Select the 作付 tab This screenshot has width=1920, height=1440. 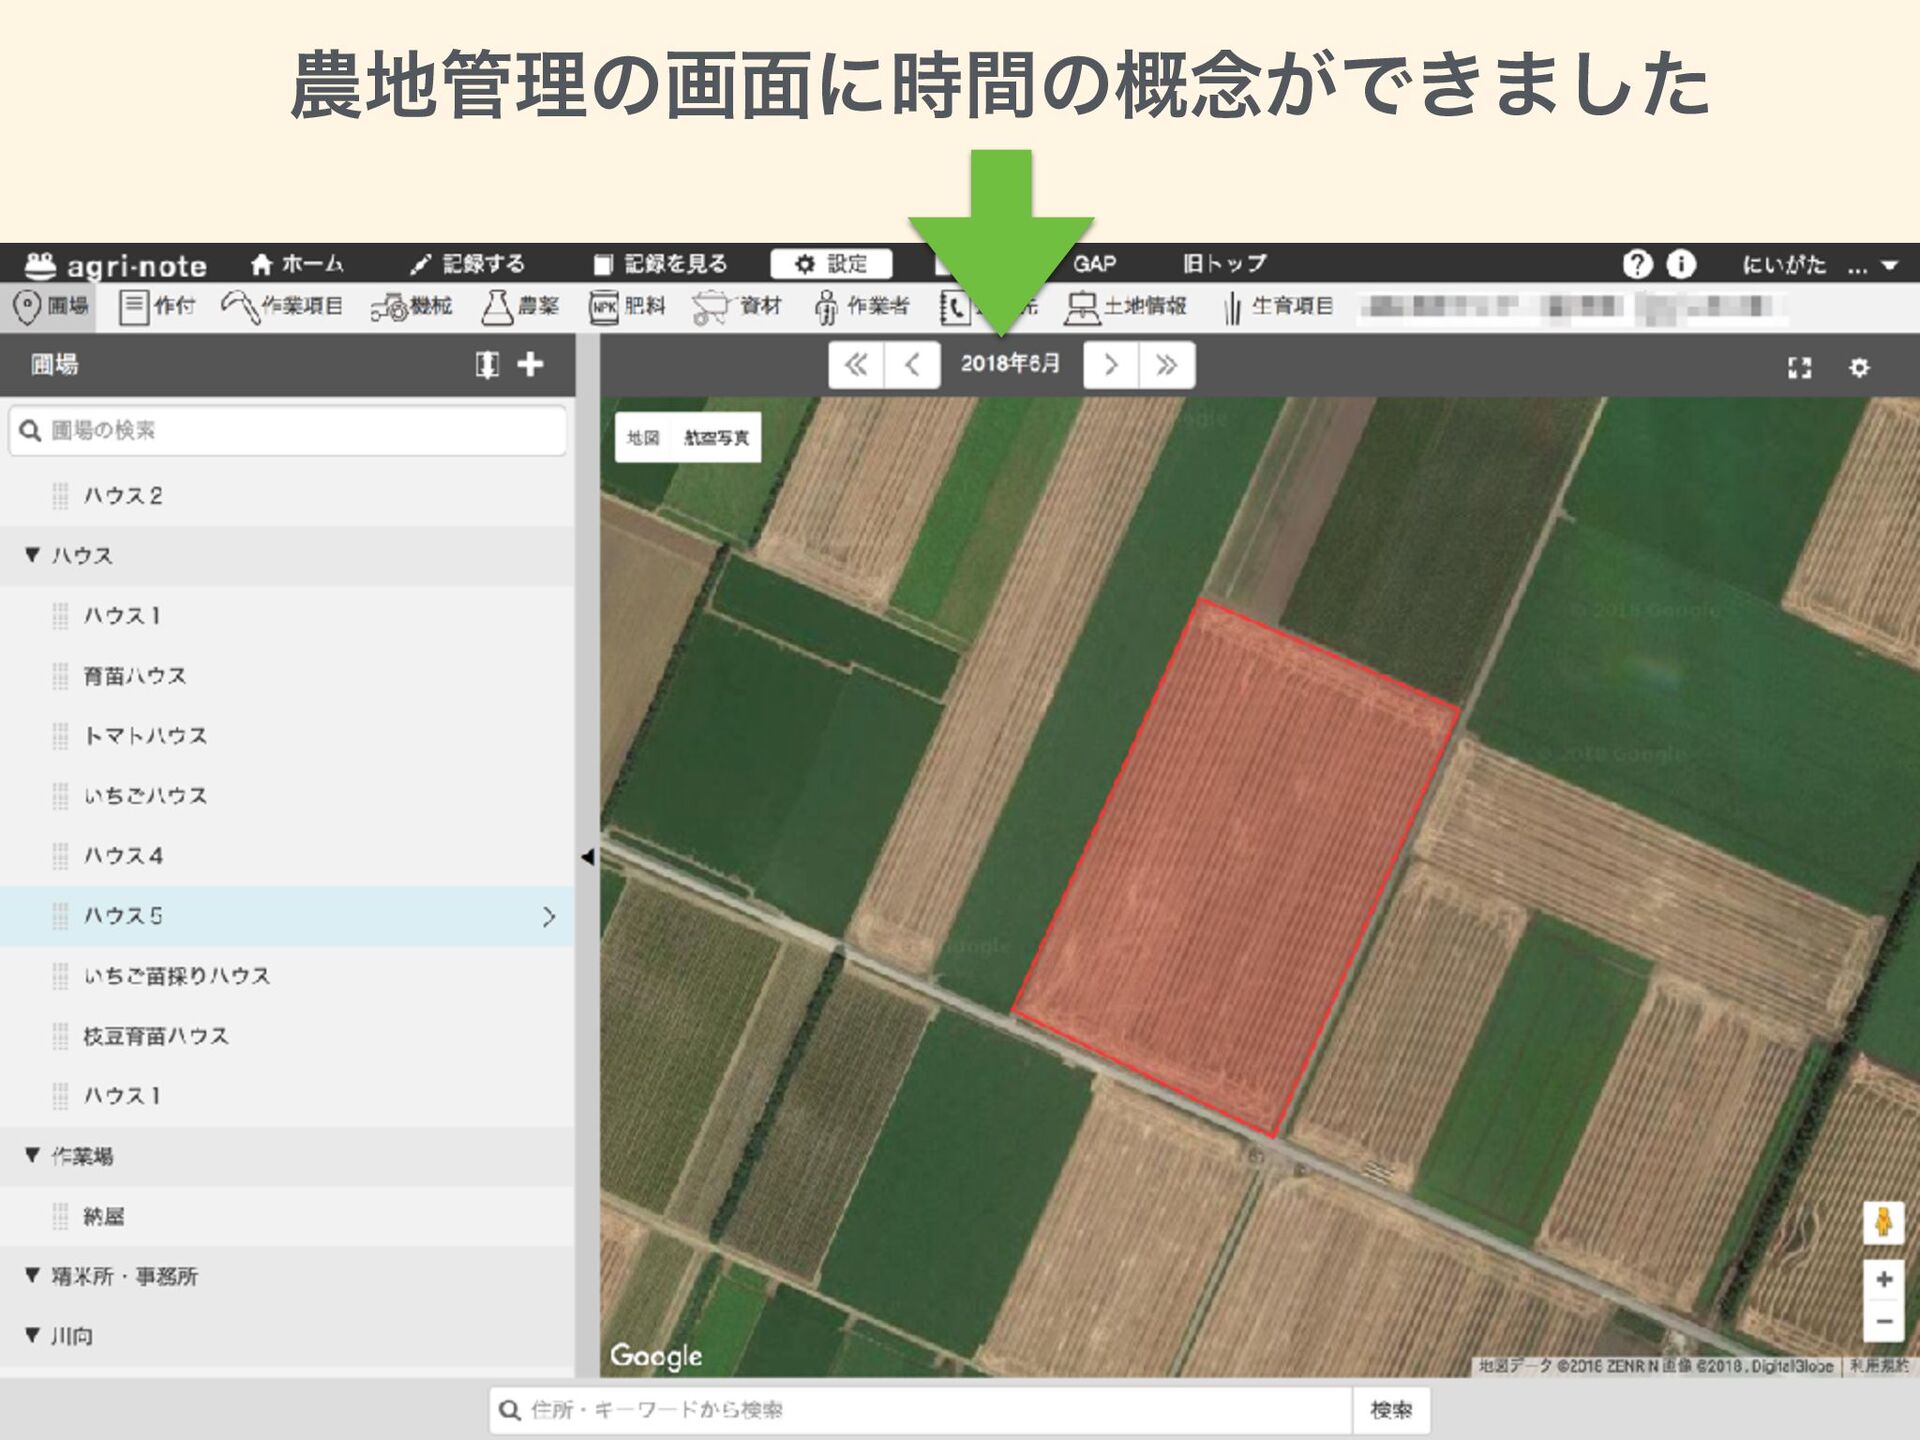(x=157, y=306)
